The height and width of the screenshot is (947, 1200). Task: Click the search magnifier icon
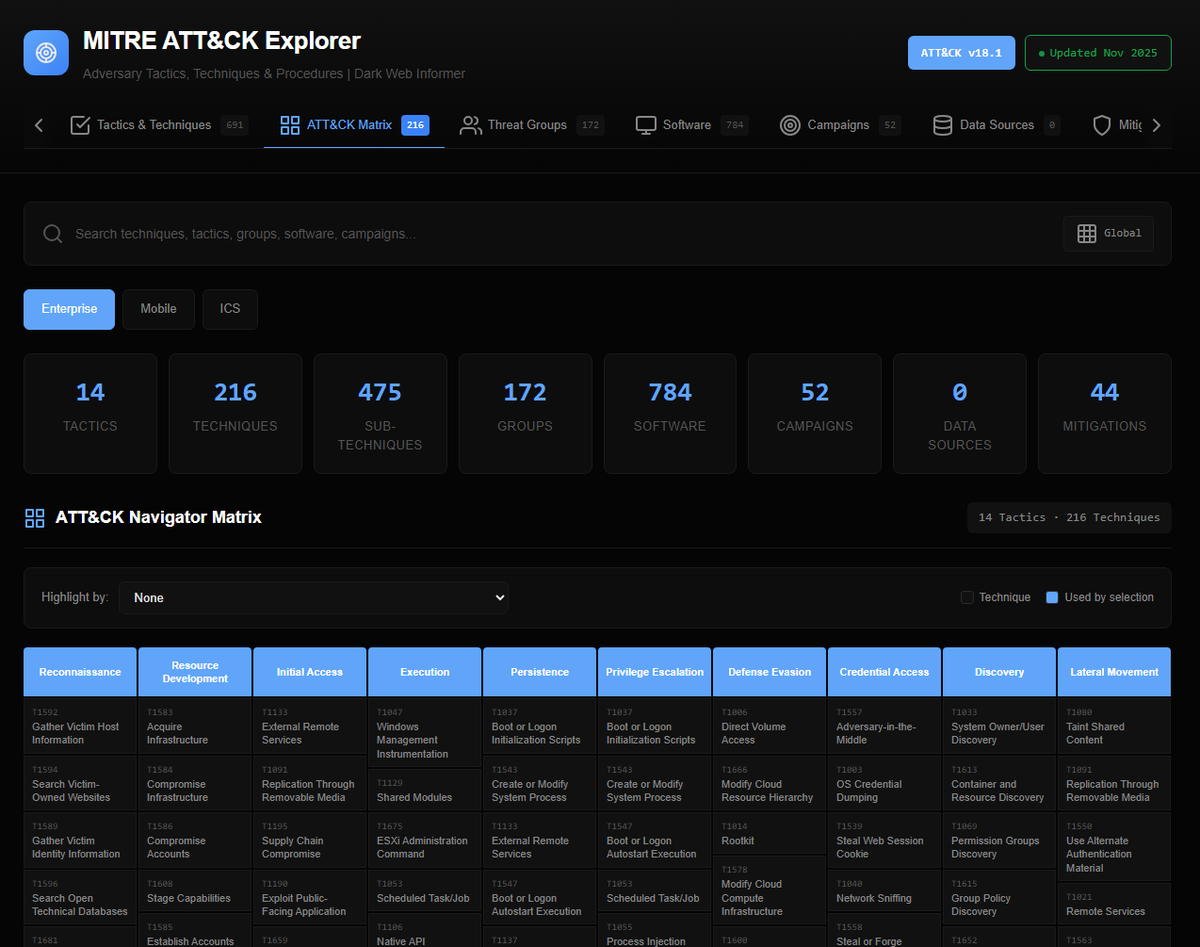click(x=53, y=234)
